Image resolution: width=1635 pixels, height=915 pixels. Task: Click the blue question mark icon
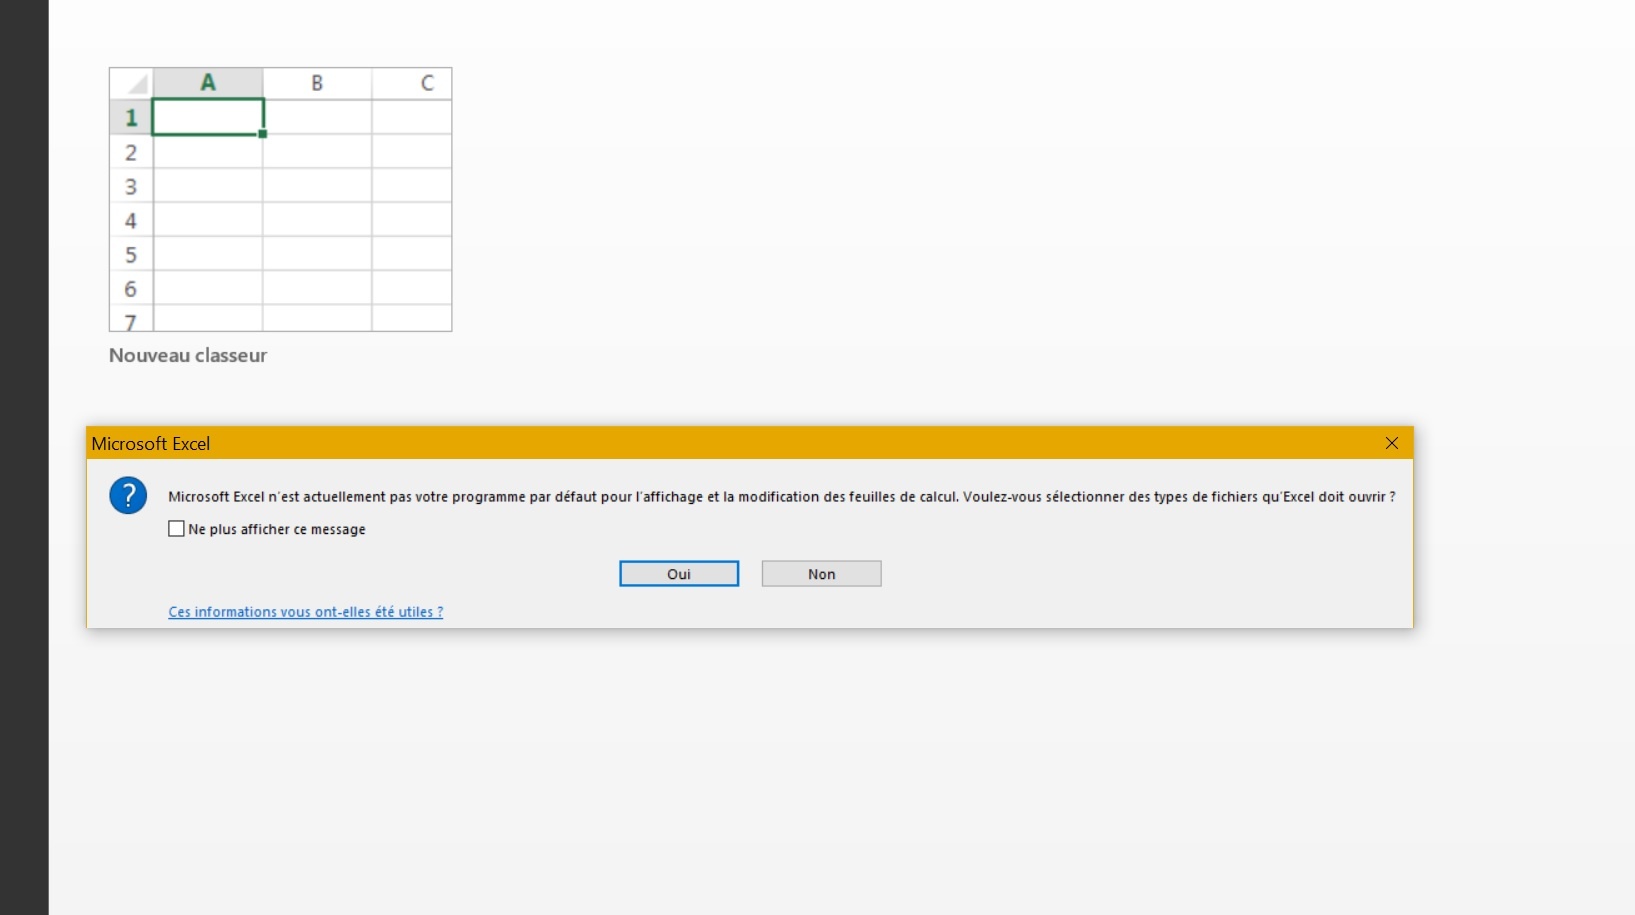tap(128, 495)
